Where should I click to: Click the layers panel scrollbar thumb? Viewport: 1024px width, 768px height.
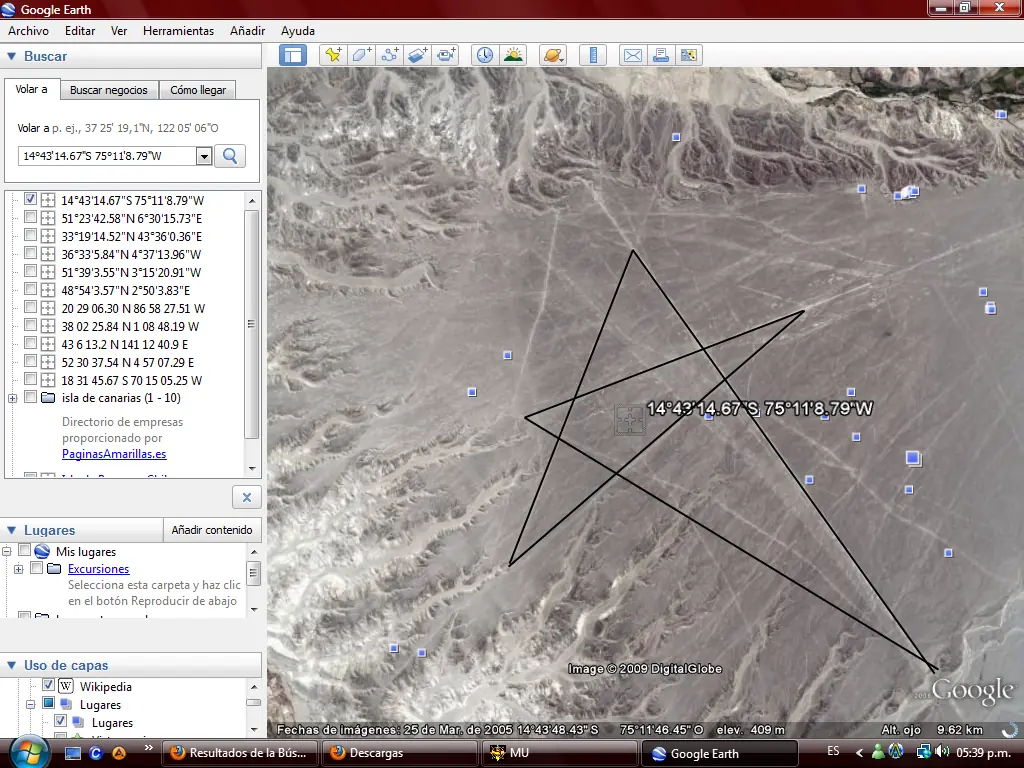click(x=253, y=703)
